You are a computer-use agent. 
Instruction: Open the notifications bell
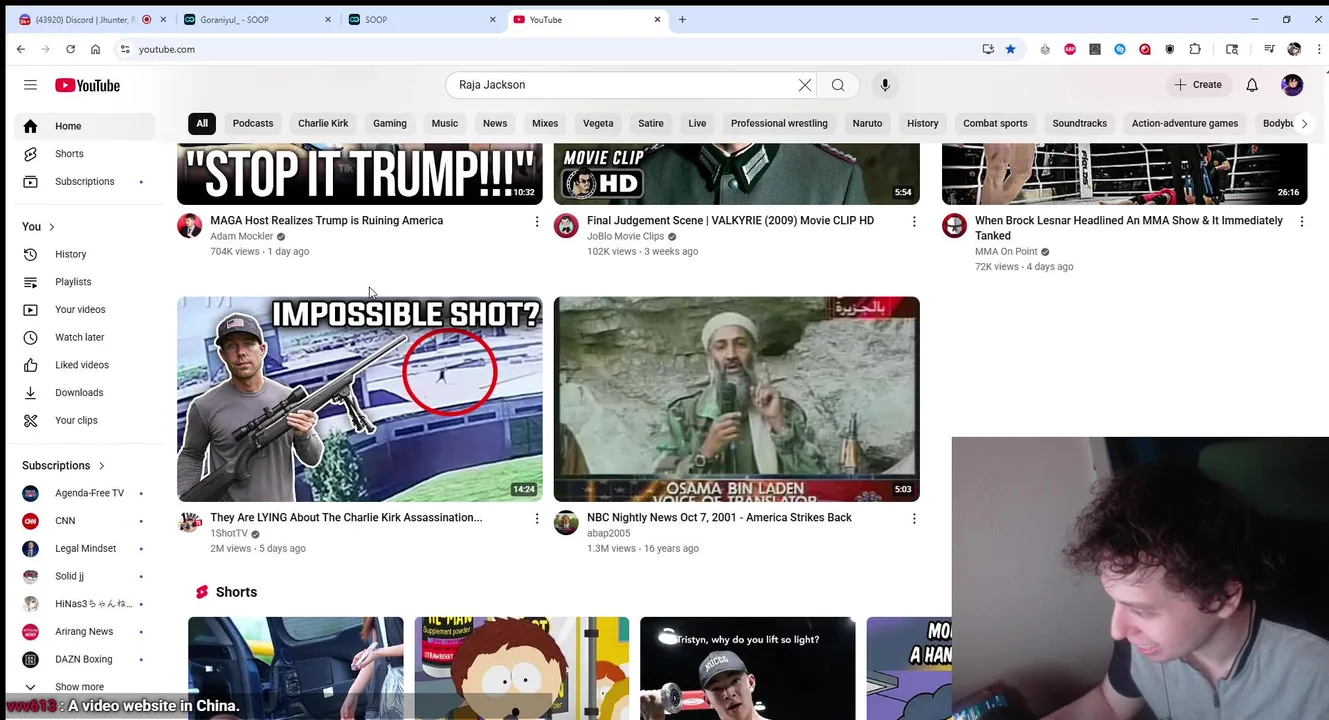1252,85
